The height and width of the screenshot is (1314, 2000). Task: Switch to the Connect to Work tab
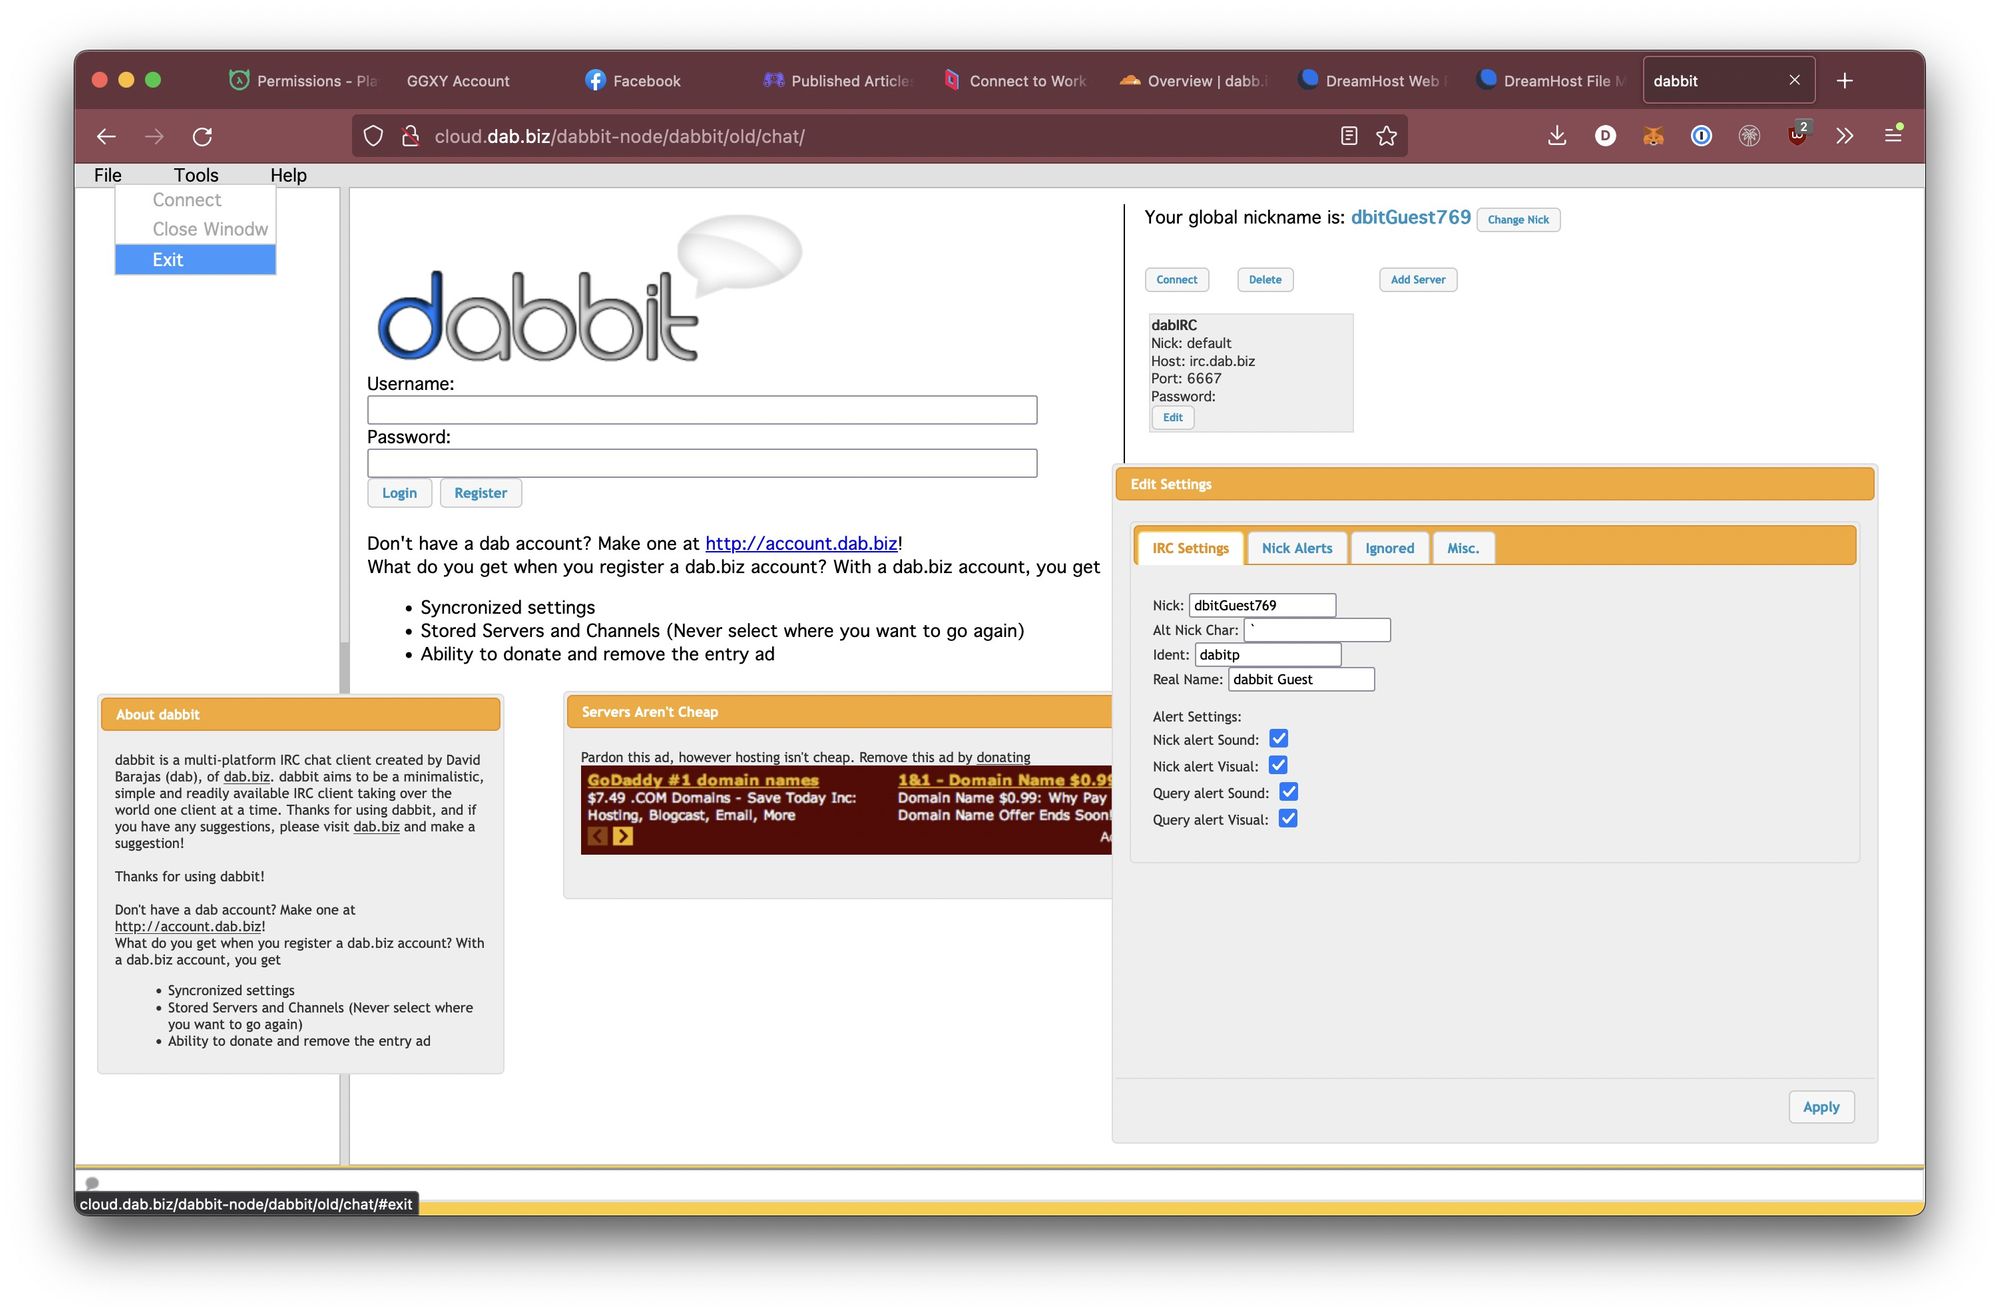(1017, 81)
